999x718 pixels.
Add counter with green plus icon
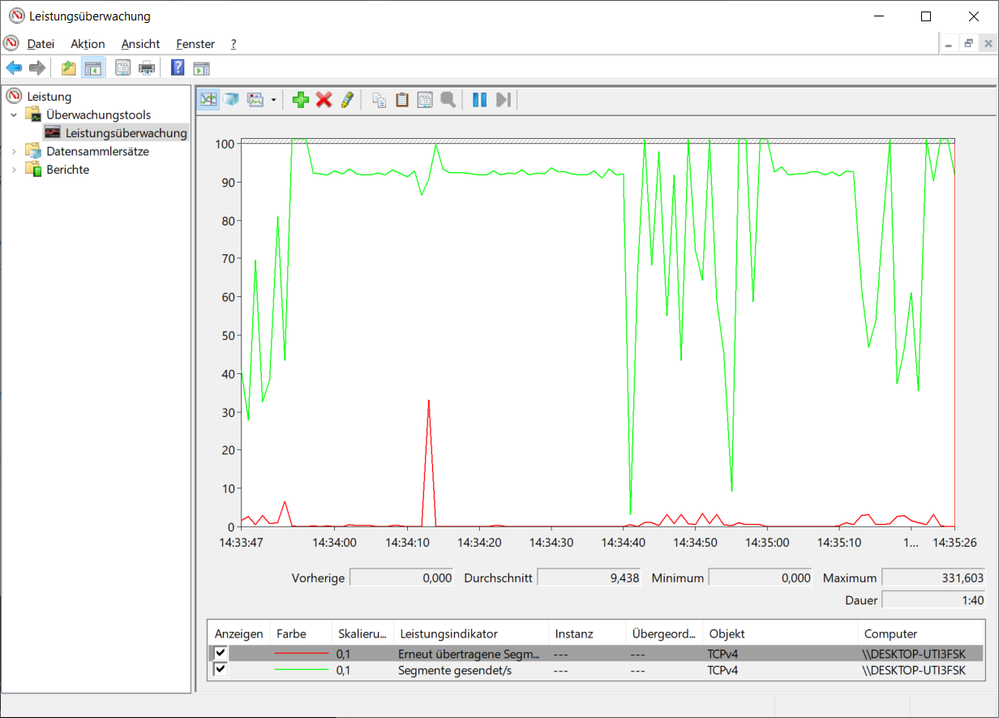[x=301, y=99]
